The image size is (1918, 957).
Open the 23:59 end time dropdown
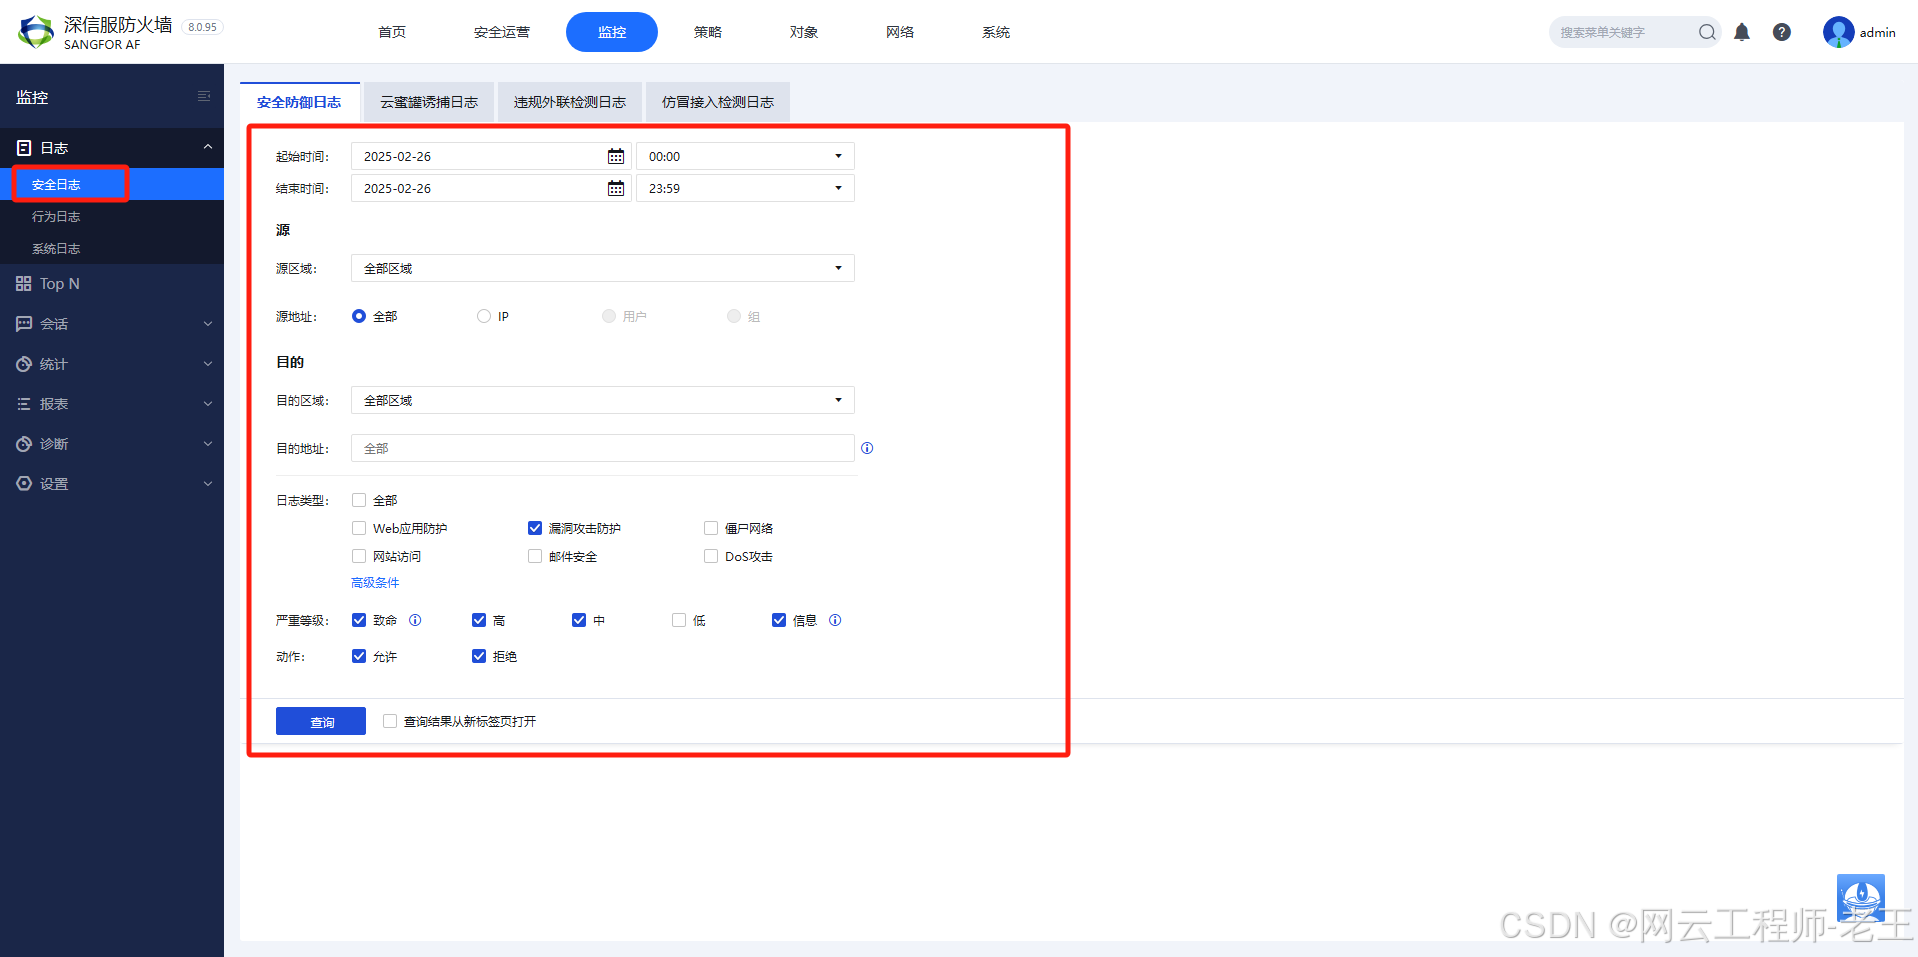[x=745, y=188]
